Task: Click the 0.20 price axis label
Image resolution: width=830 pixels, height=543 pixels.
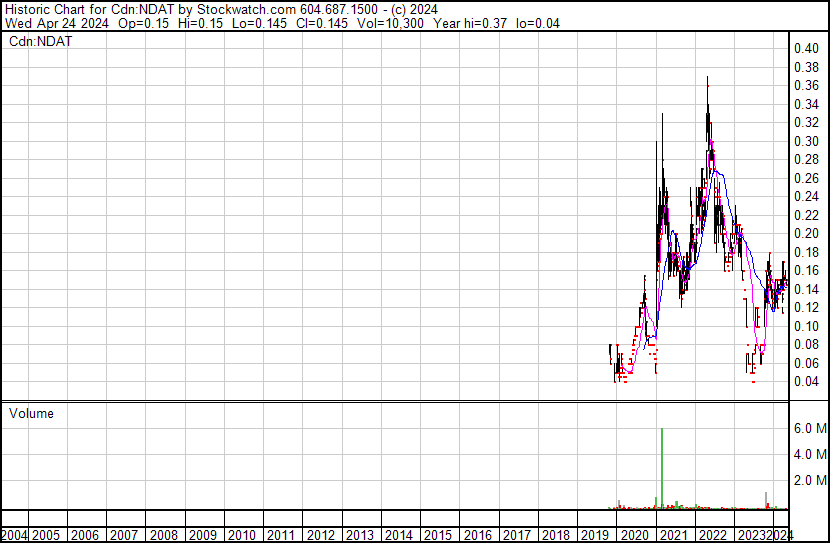Action: tap(806, 233)
